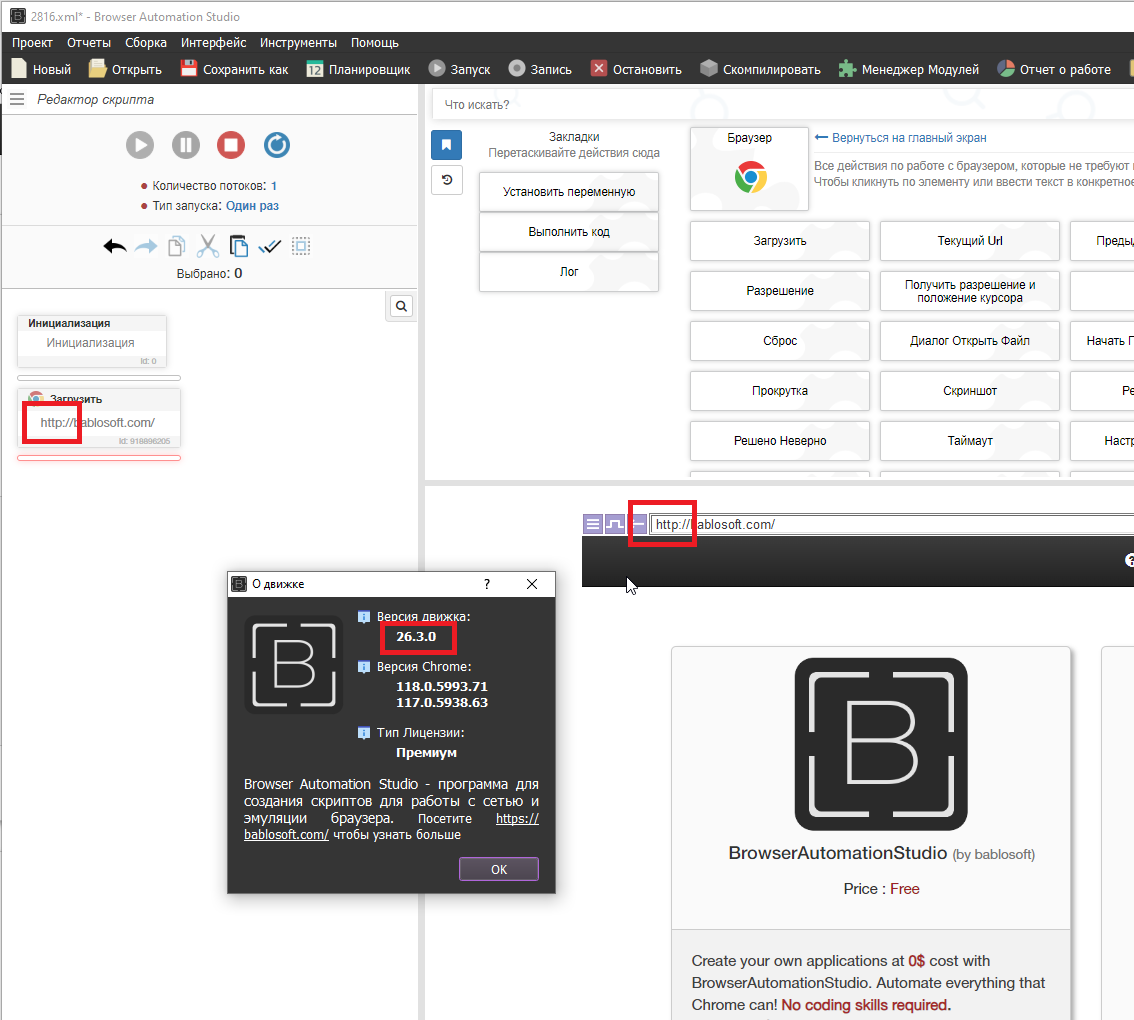Click the select all double-checkmark icon
The image size is (1134, 1020).
point(269,246)
